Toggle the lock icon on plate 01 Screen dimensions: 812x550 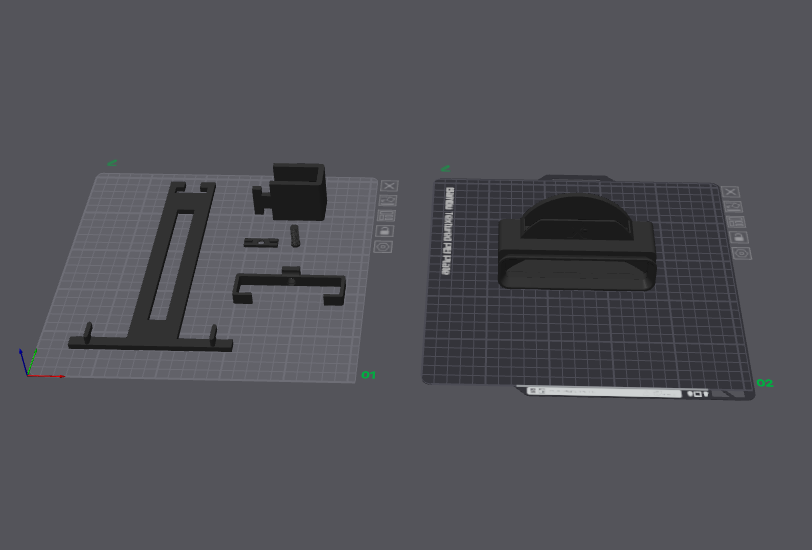tap(385, 231)
